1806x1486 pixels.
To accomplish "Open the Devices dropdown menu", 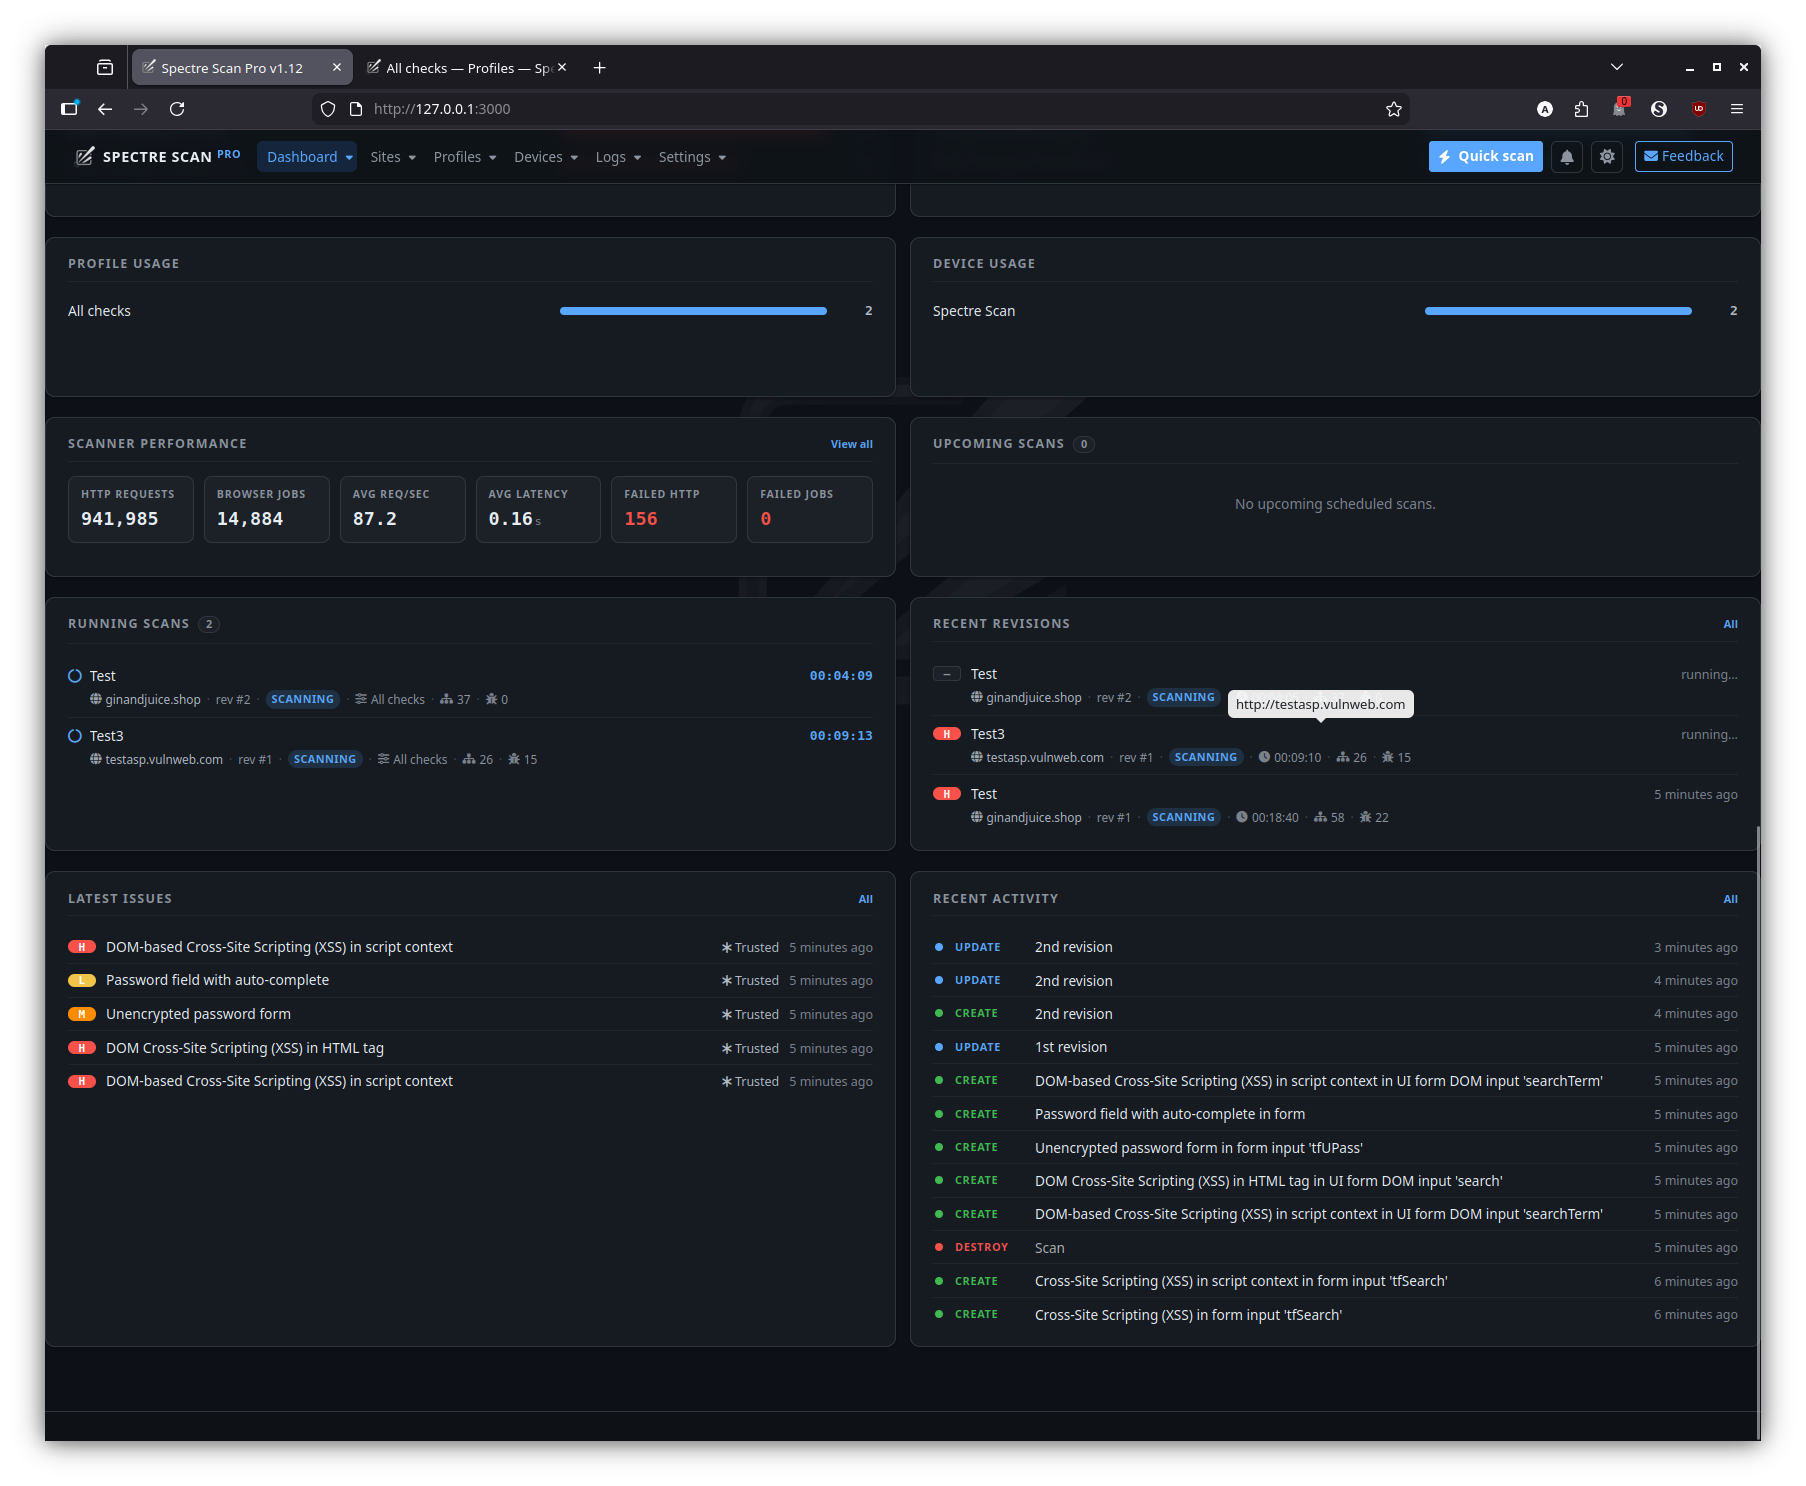I will tap(546, 157).
